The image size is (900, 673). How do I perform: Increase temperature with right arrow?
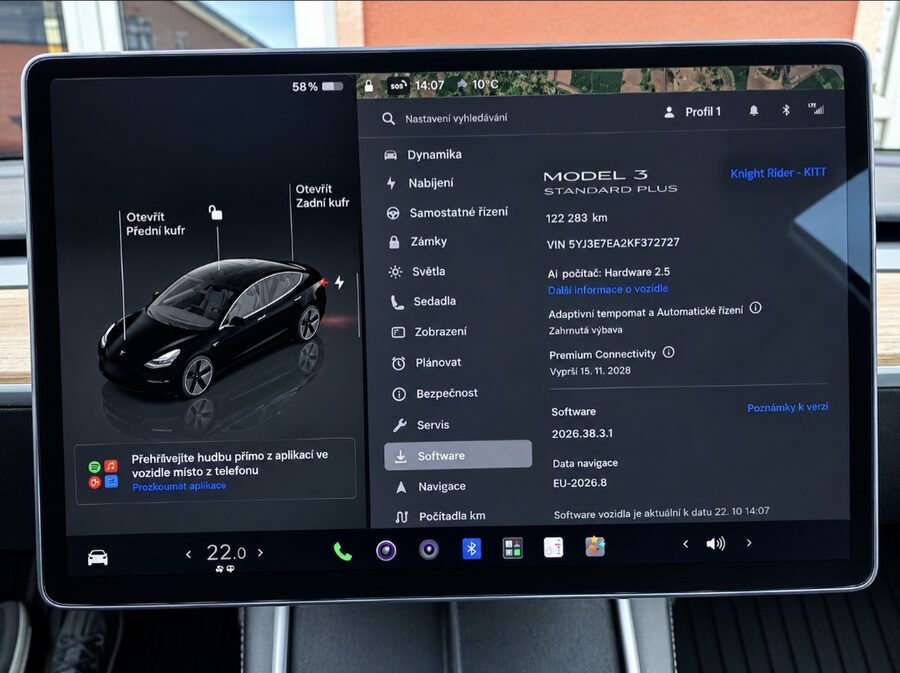tap(261, 553)
